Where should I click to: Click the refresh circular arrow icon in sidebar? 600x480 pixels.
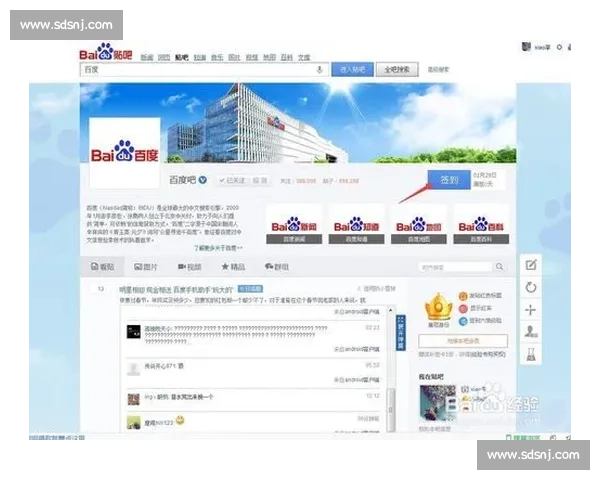click(x=531, y=287)
